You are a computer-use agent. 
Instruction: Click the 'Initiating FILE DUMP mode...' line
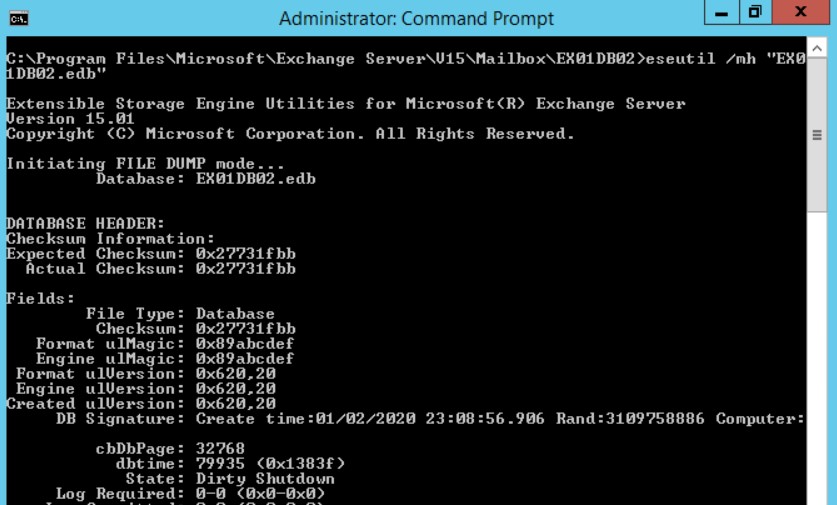pyautogui.click(x=145, y=164)
